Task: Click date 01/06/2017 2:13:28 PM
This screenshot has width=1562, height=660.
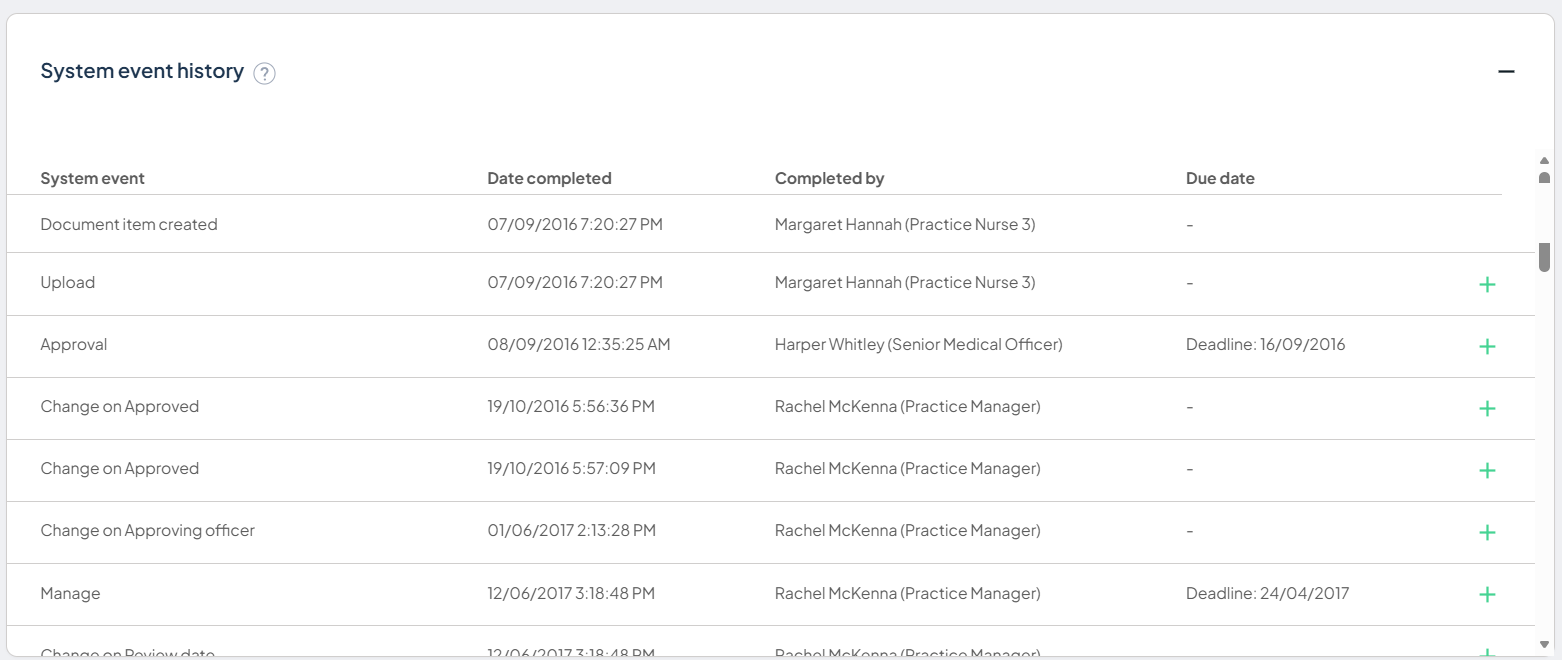Action: pos(571,531)
